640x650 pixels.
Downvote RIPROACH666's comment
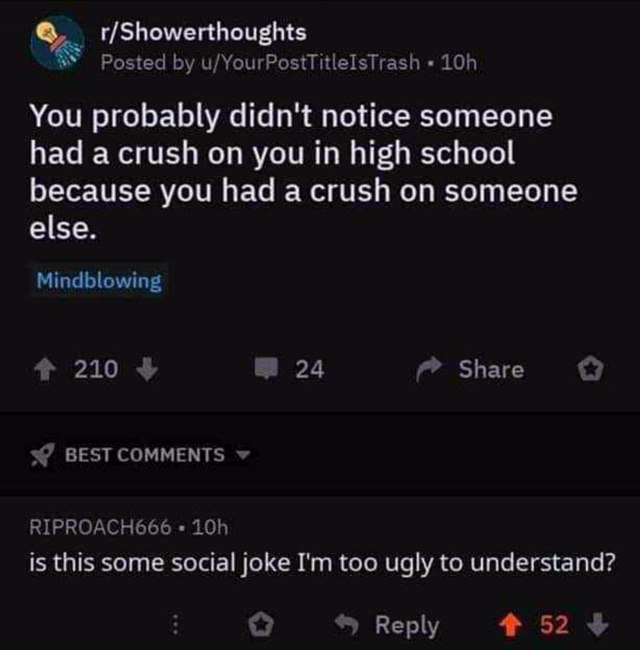pyautogui.click(x=598, y=624)
